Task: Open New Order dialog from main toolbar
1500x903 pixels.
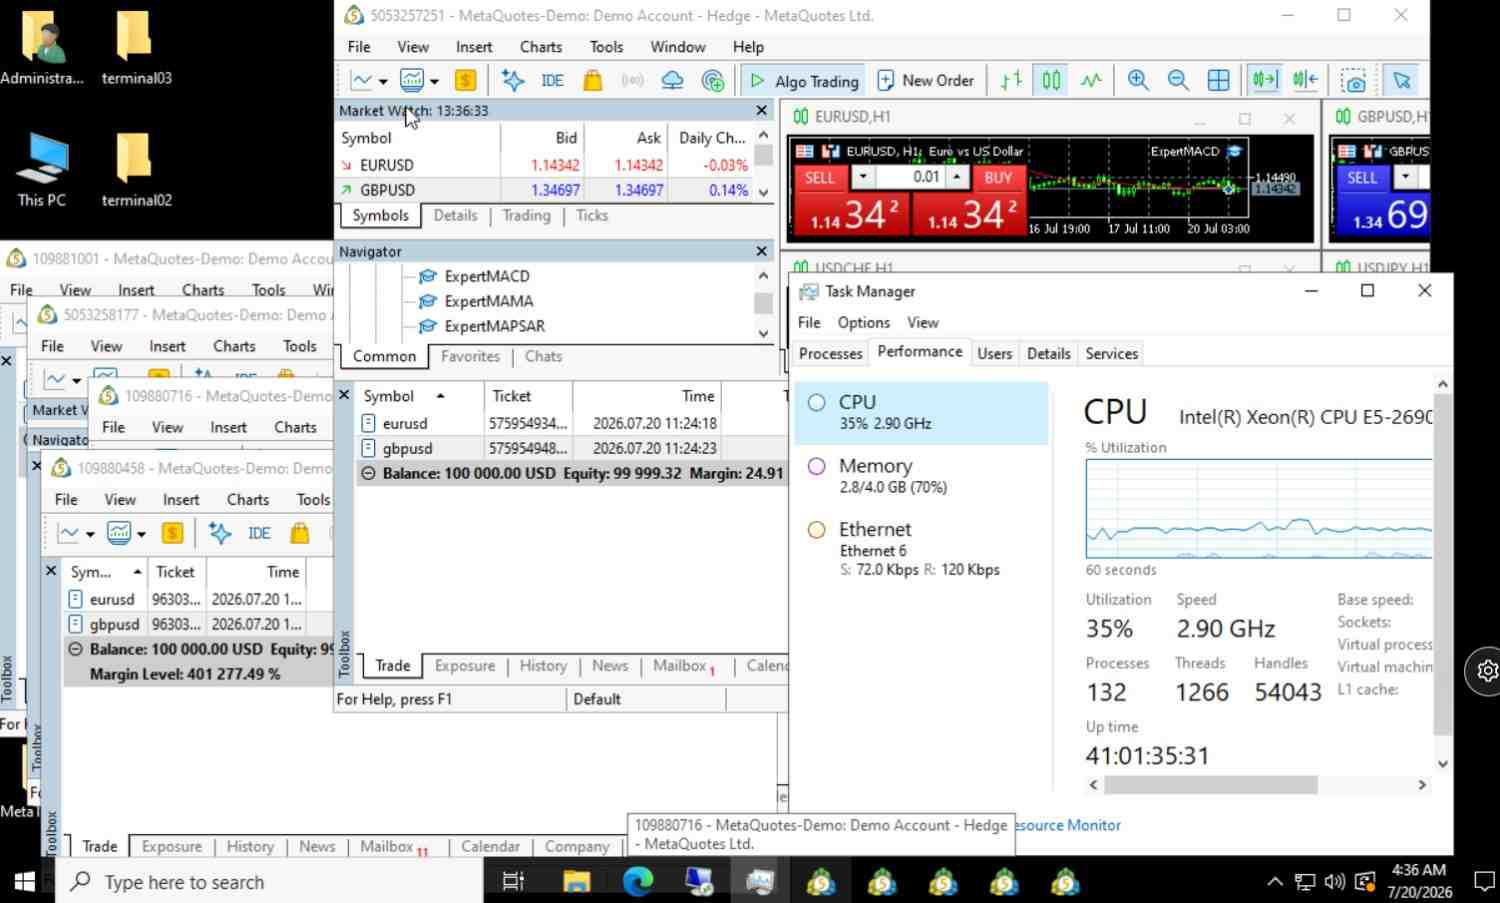Action: pyautogui.click(x=925, y=81)
